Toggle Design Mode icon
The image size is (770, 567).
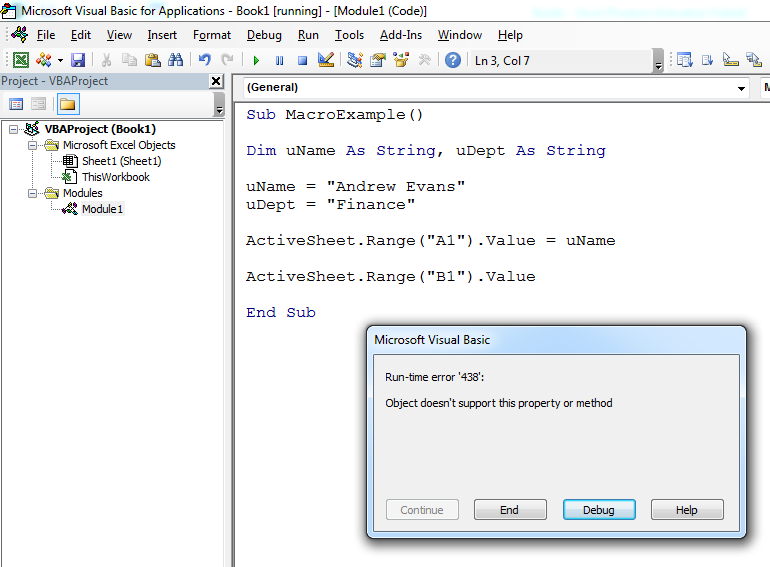pyautogui.click(x=326, y=60)
